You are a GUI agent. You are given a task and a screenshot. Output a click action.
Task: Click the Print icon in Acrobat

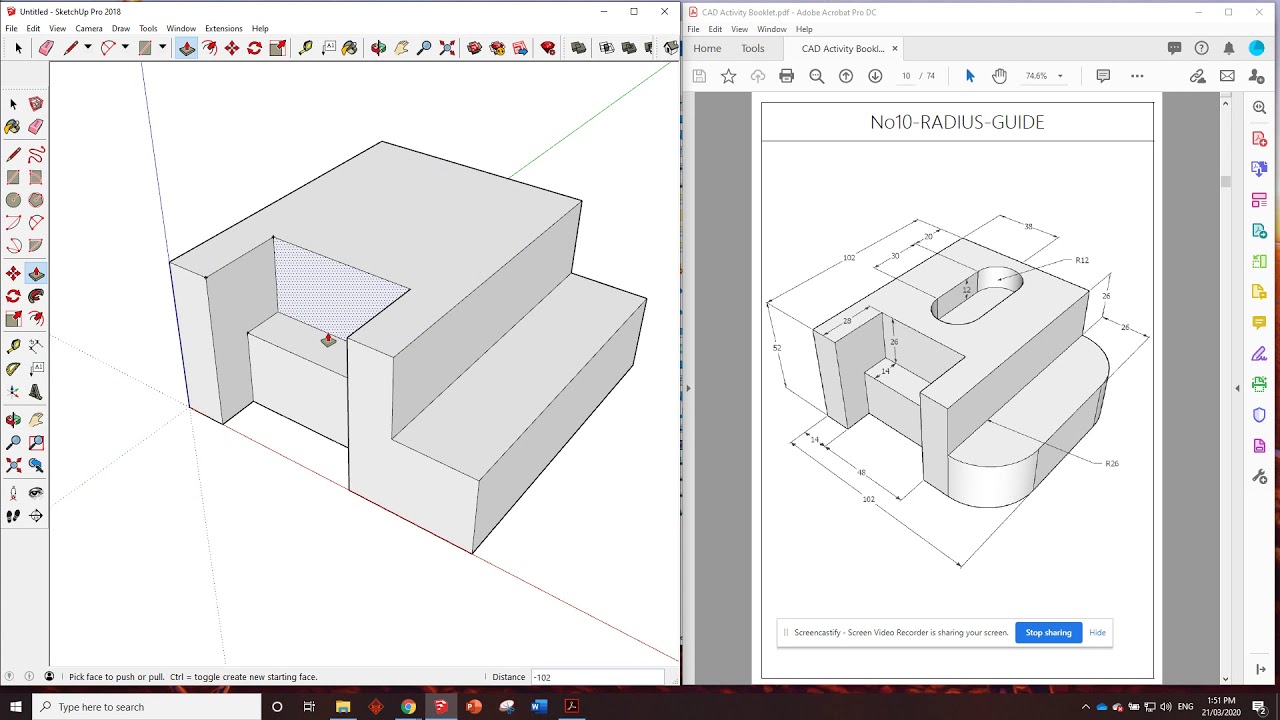pyautogui.click(x=787, y=76)
